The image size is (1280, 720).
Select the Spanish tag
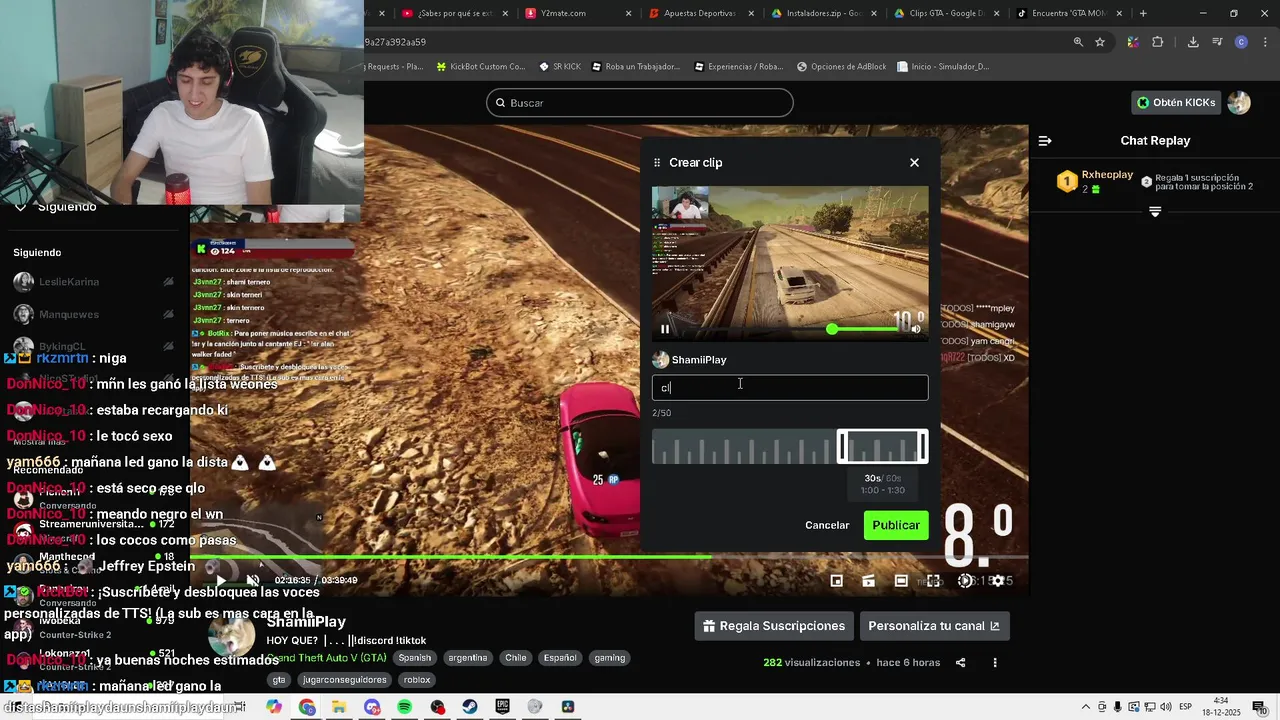414,658
